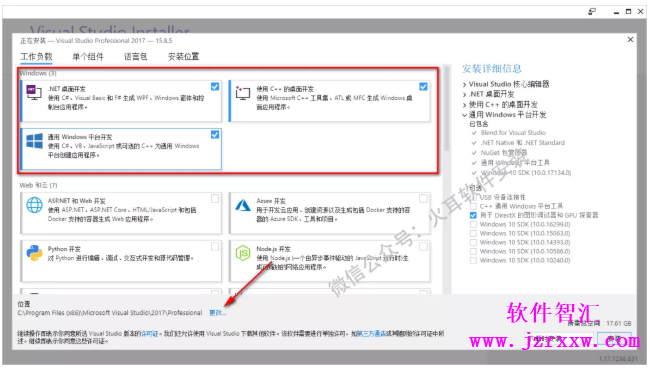
Task: Expand 使用 C++ 的桌面开发 details node
Action: tap(465, 105)
